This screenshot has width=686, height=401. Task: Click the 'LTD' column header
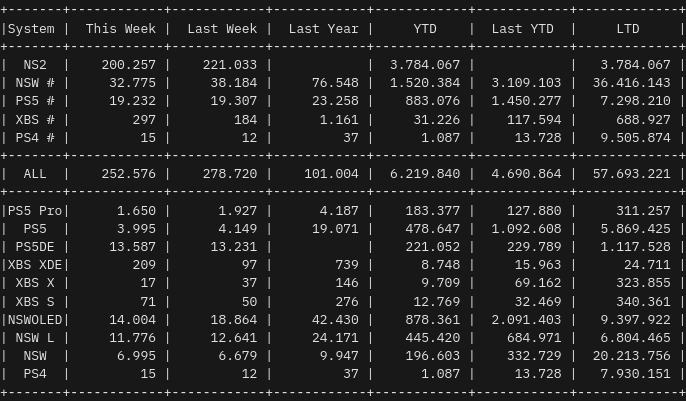pyautogui.click(x=627, y=29)
